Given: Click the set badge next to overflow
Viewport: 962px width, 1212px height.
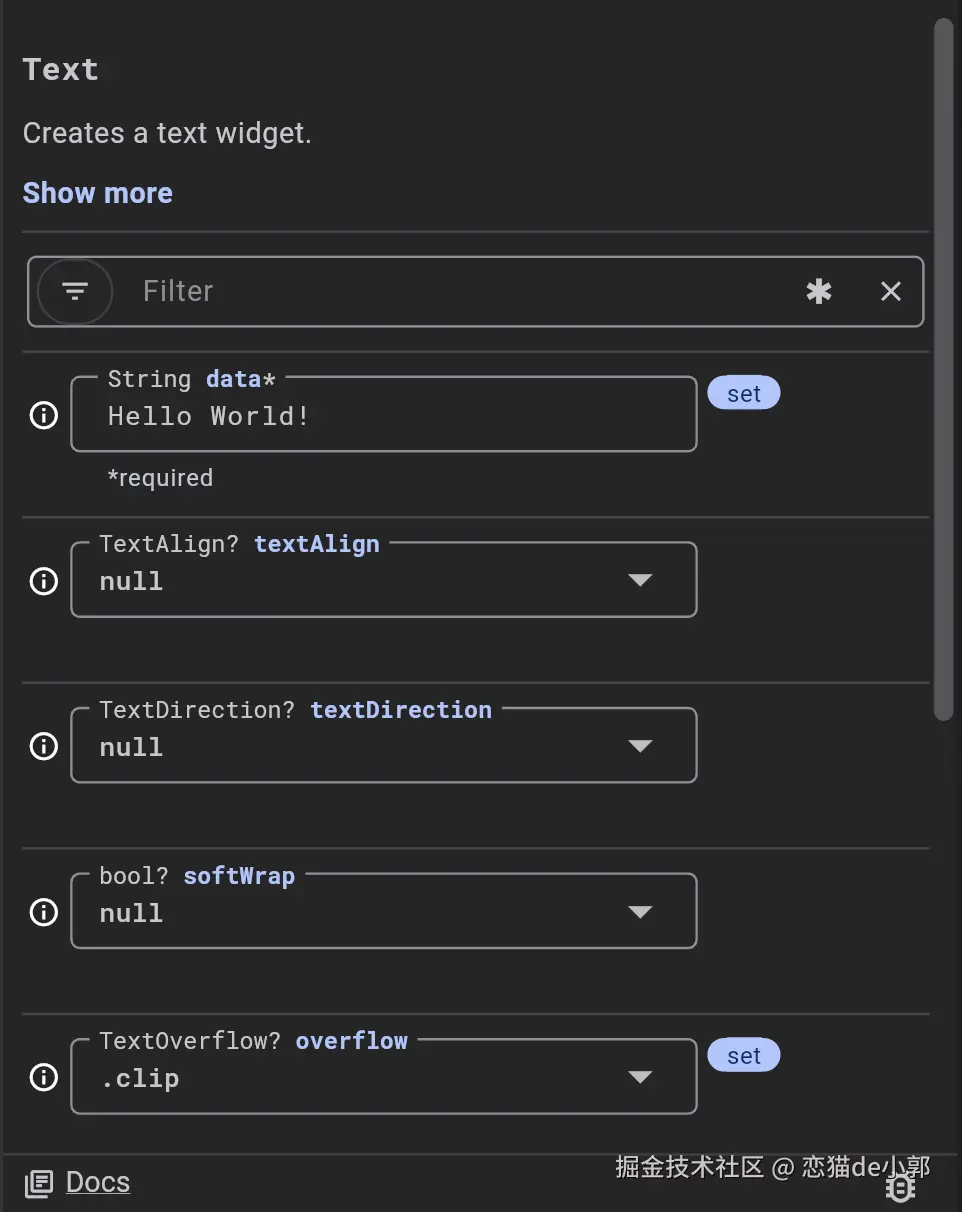Looking at the screenshot, I should pos(743,1056).
